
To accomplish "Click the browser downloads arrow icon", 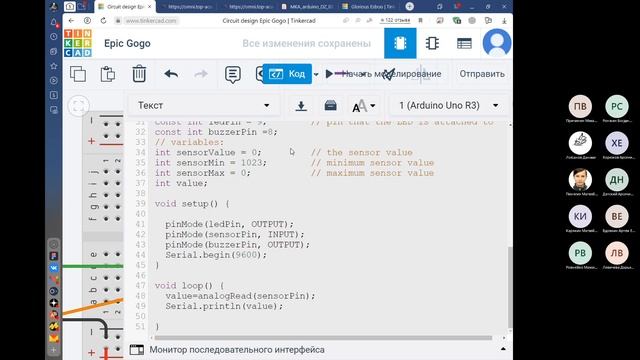I will [504, 20].
